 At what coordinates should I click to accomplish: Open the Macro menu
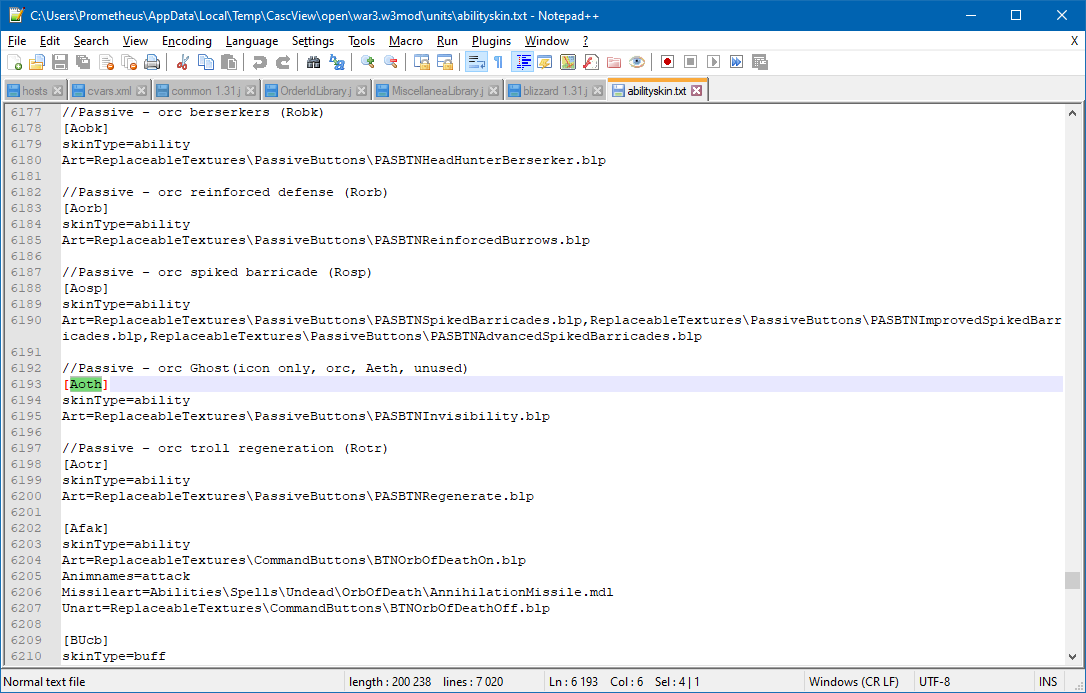click(x=406, y=41)
